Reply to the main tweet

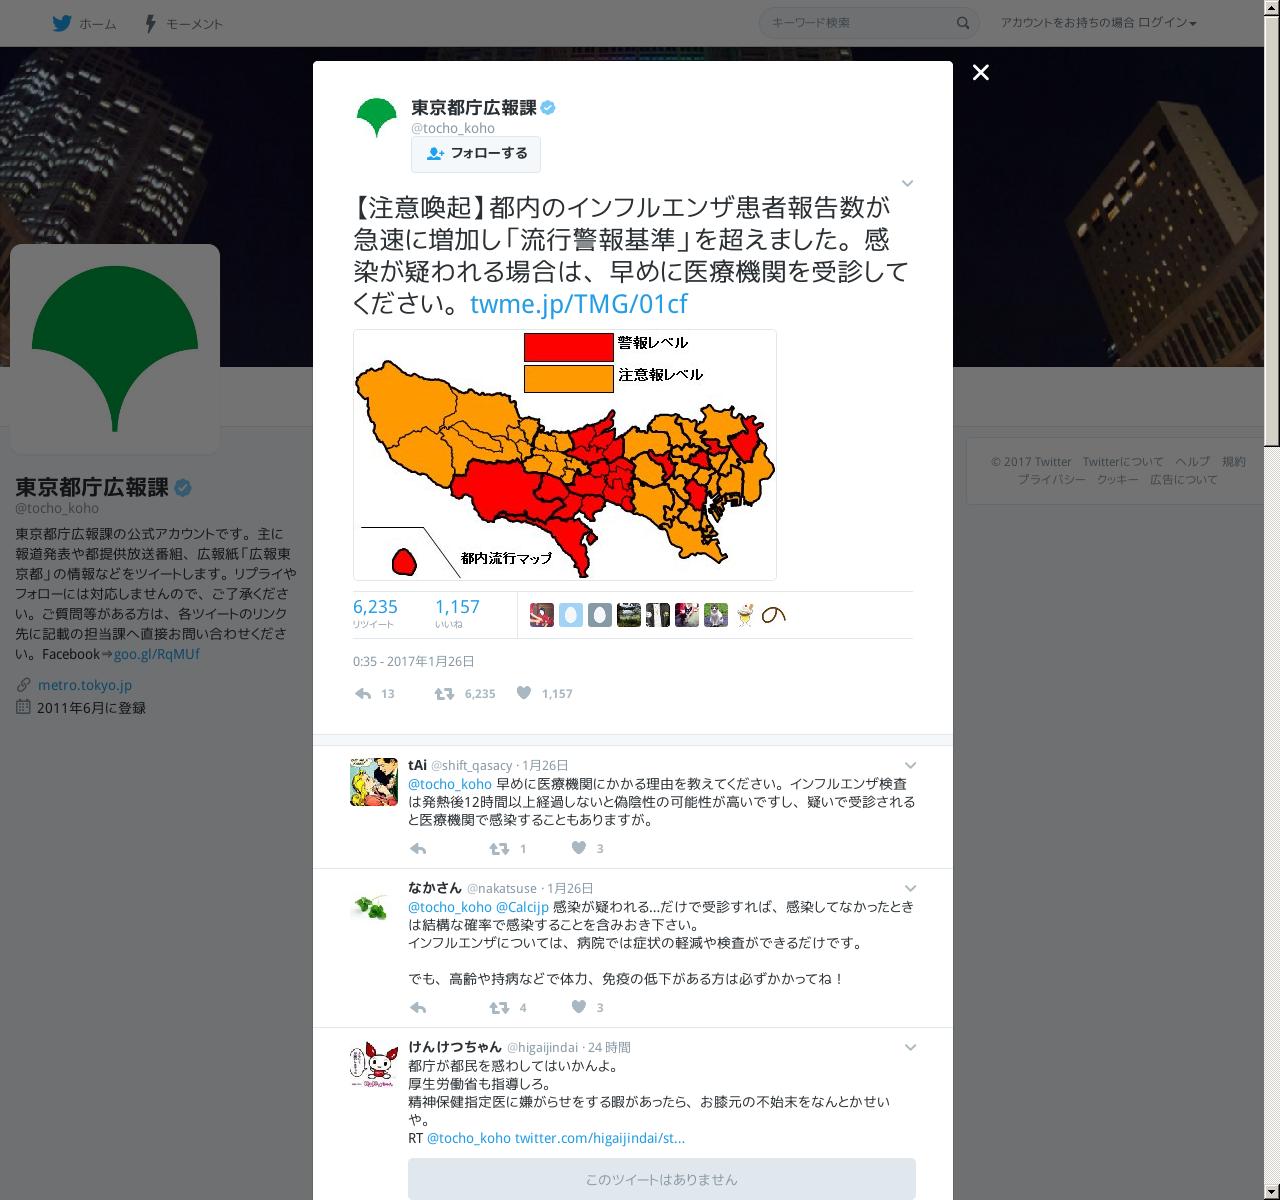pos(363,693)
